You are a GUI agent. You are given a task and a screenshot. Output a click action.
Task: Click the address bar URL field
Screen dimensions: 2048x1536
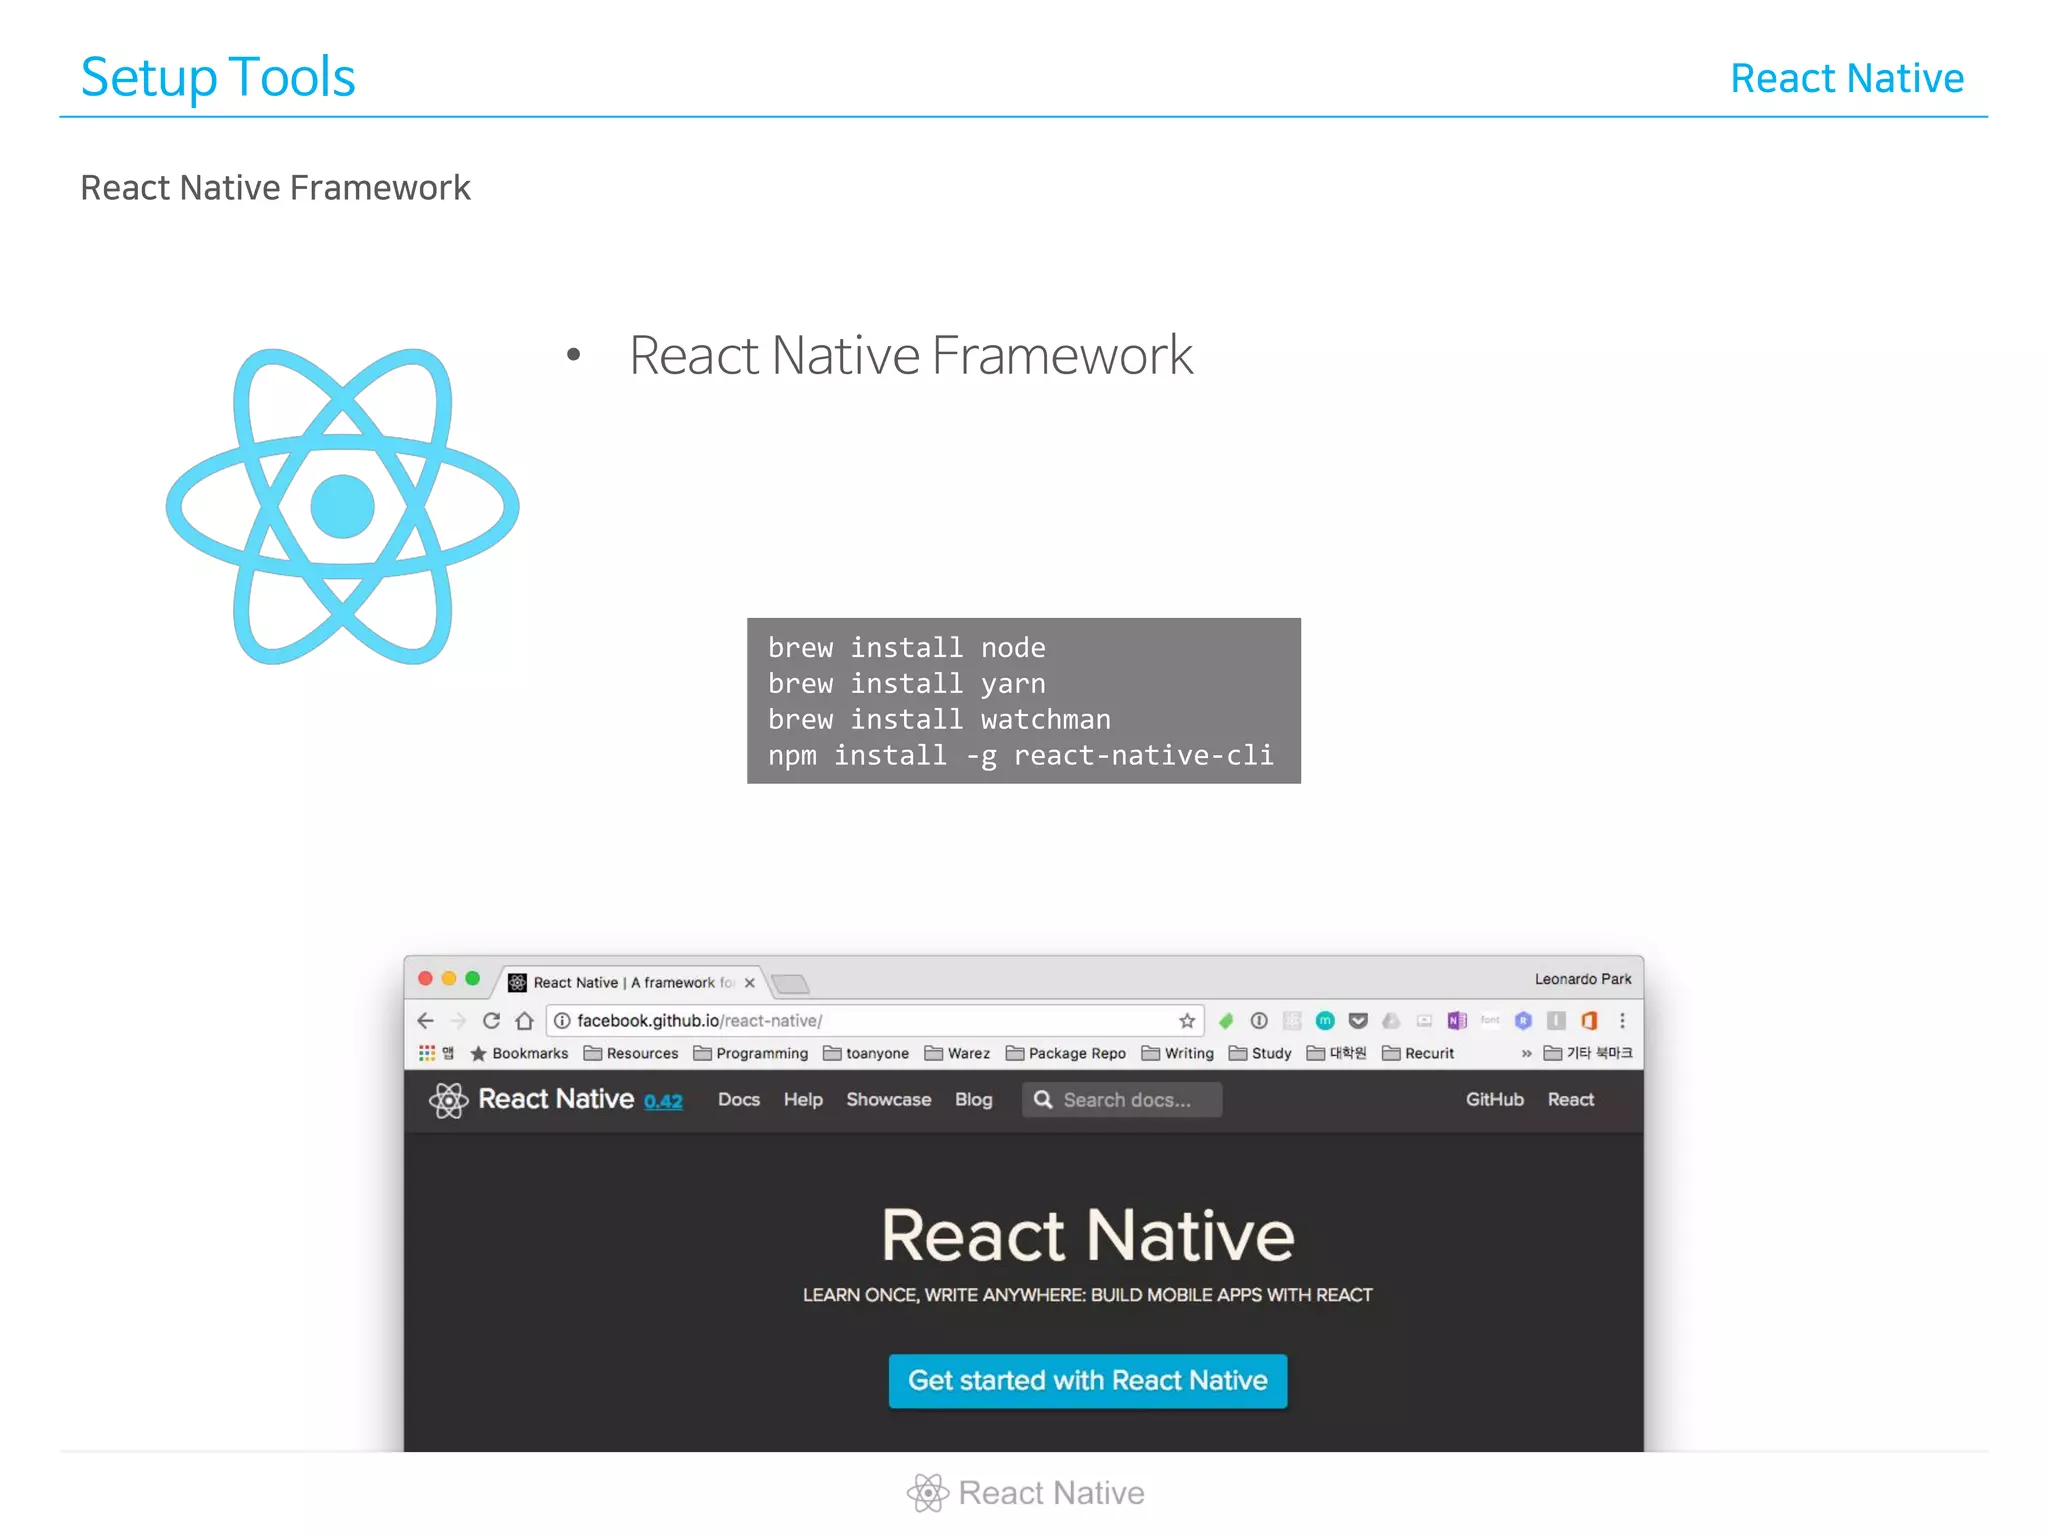[x=875, y=1021]
